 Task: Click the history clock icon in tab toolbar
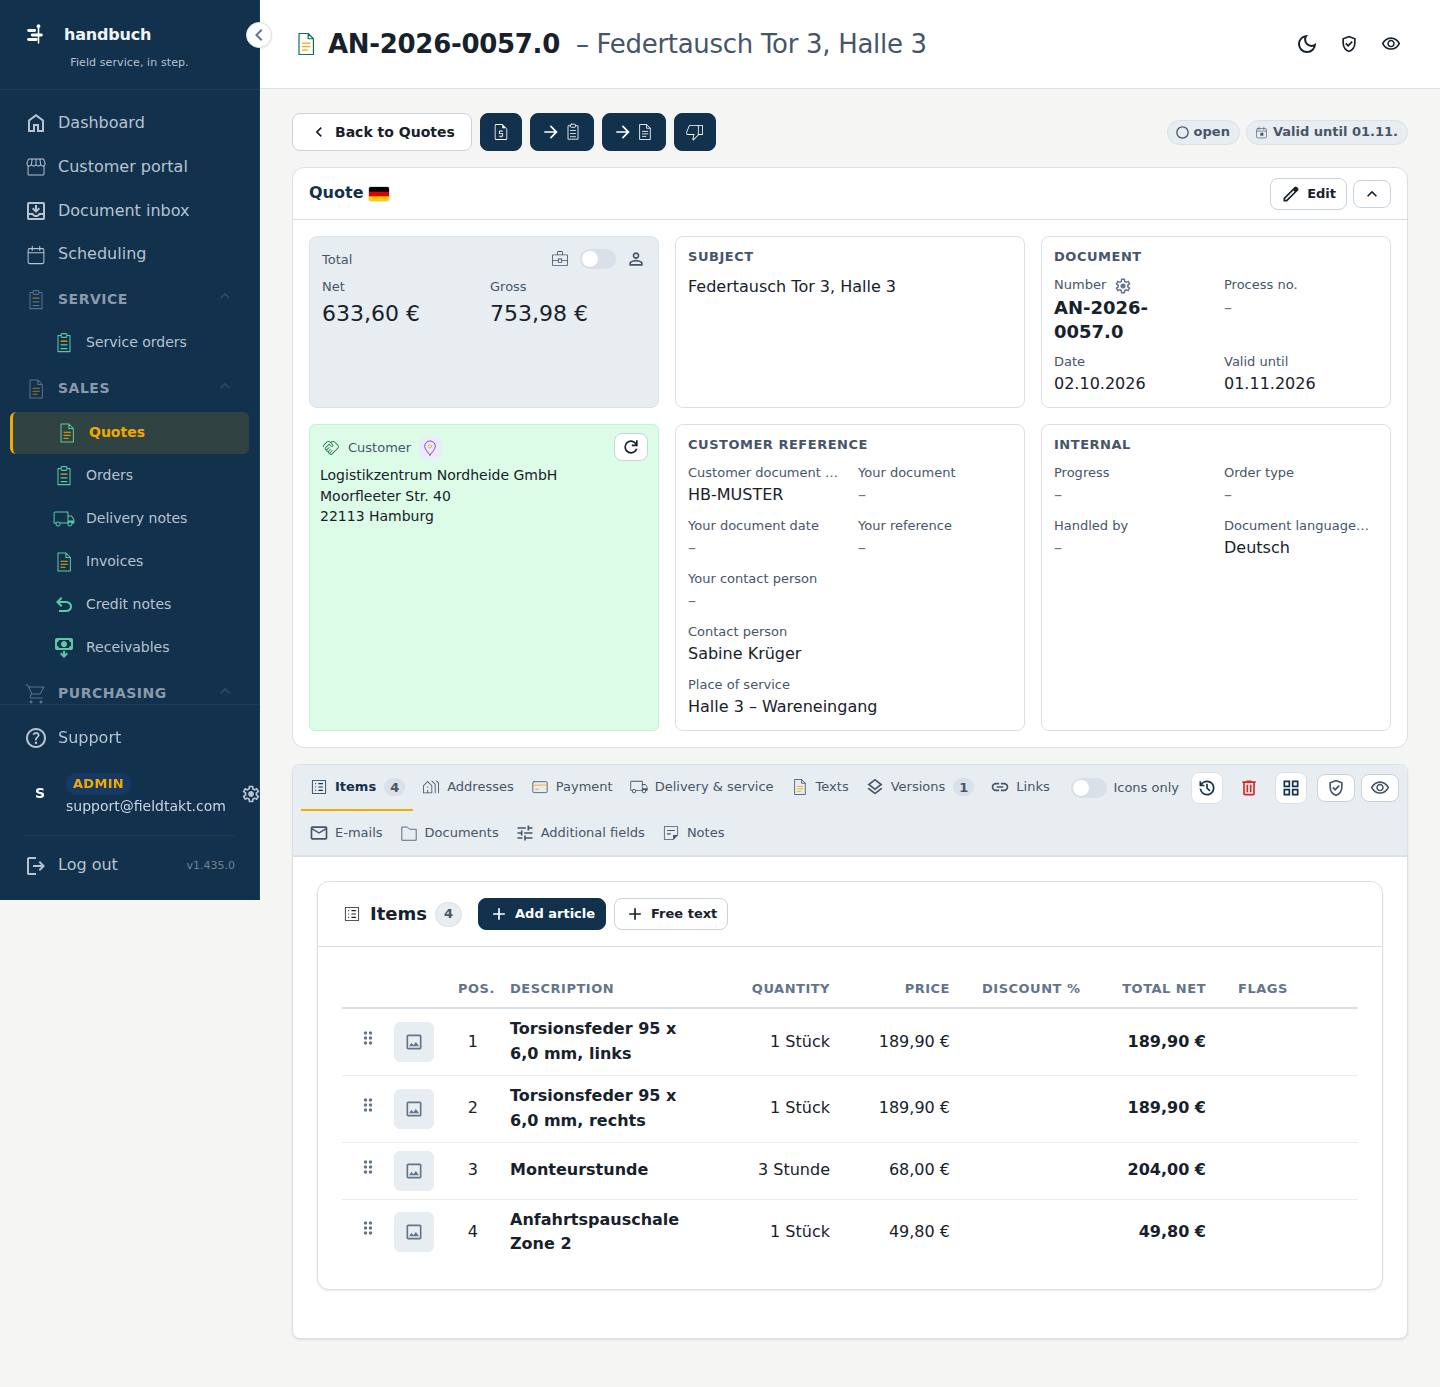pyautogui.click(x=1207, y=788)
